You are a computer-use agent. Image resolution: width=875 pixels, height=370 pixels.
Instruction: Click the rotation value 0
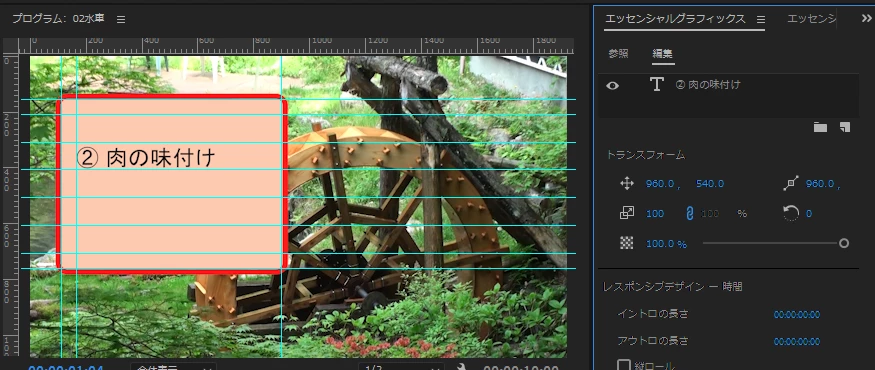point(809,214)
